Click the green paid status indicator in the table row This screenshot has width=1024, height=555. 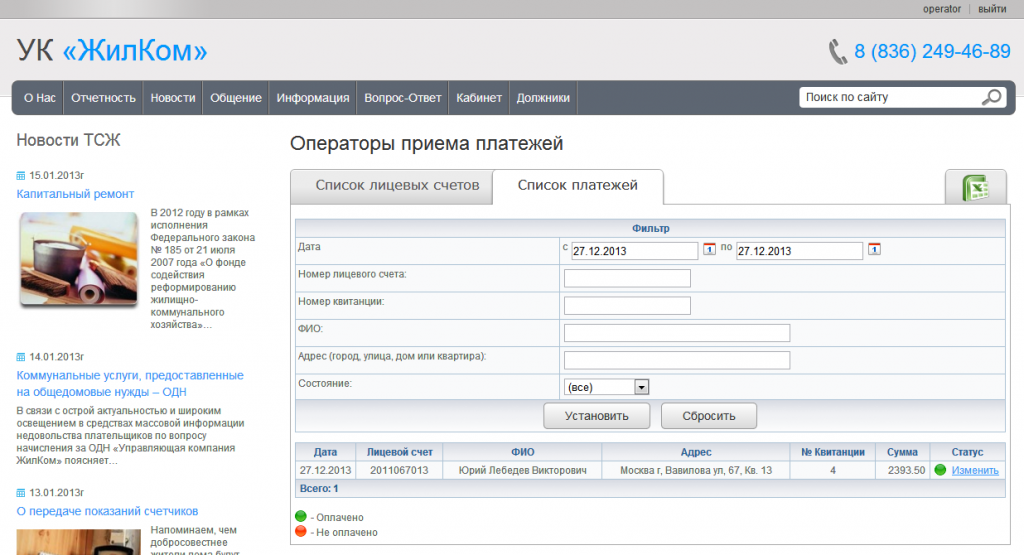coord(940,470)
